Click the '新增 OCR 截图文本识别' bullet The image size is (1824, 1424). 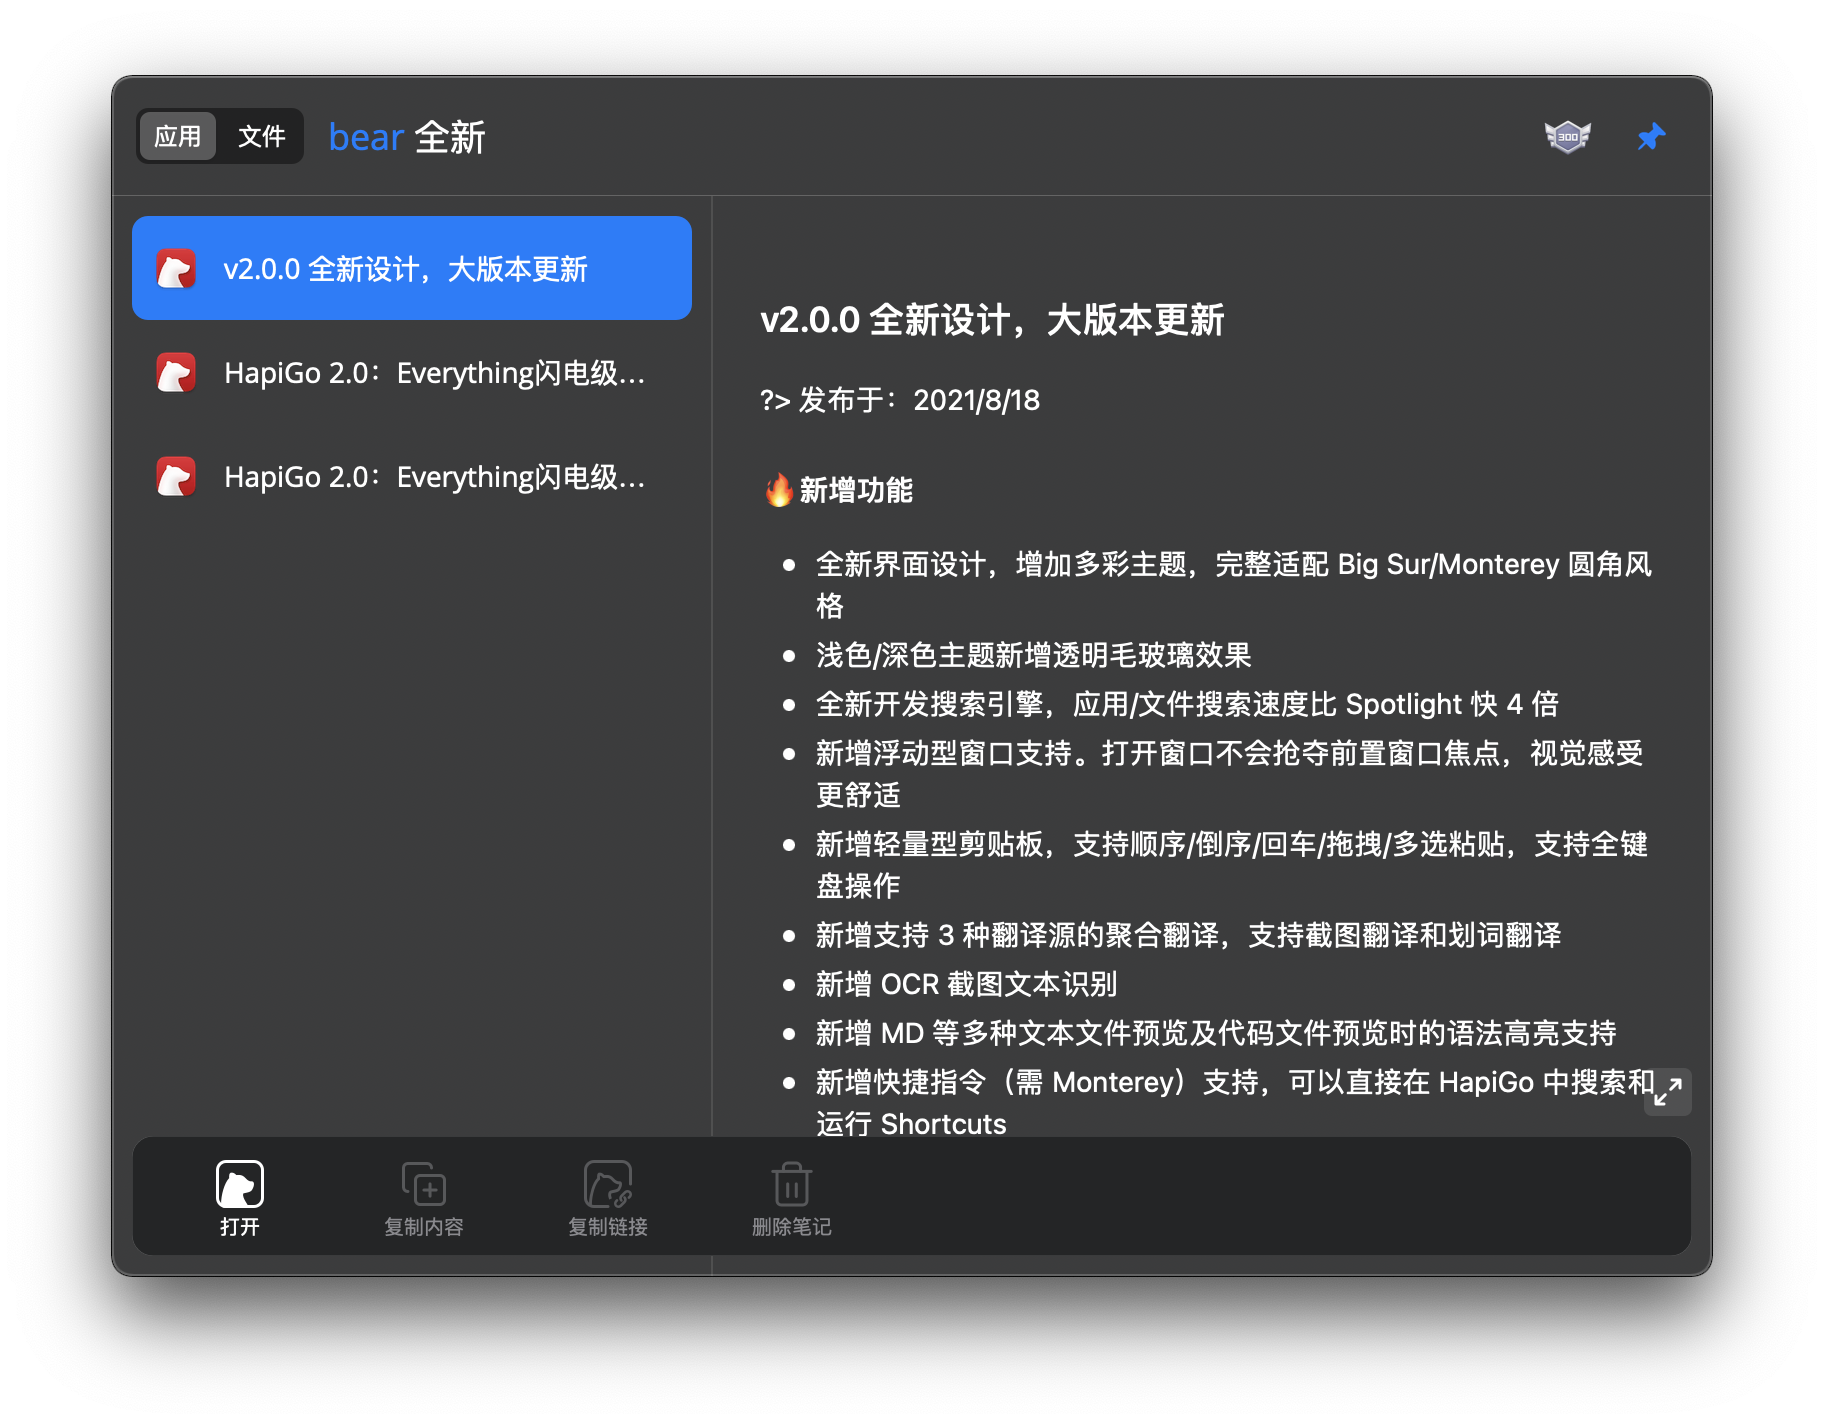tap(966, 984)
